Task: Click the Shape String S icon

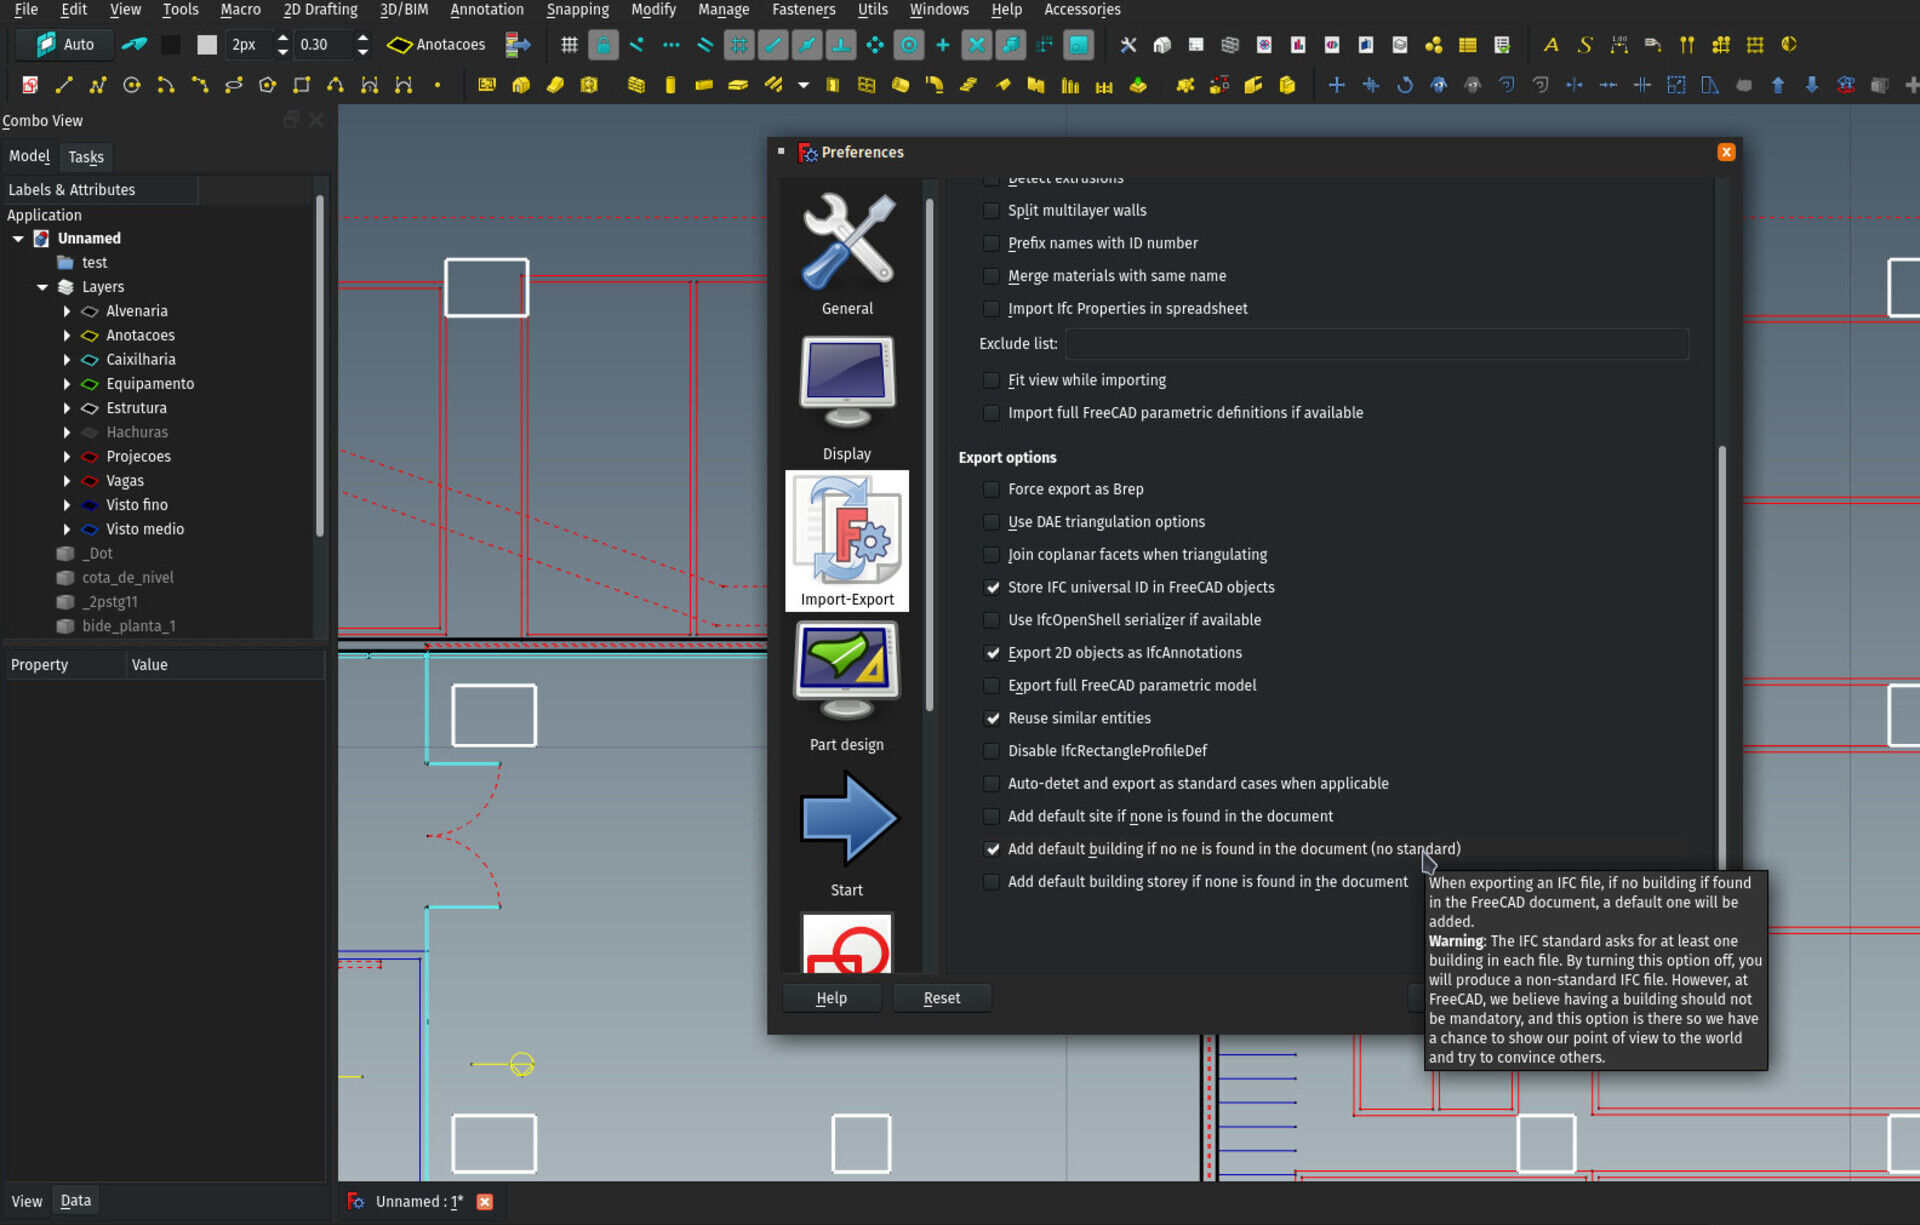Action: (1585, 45)
